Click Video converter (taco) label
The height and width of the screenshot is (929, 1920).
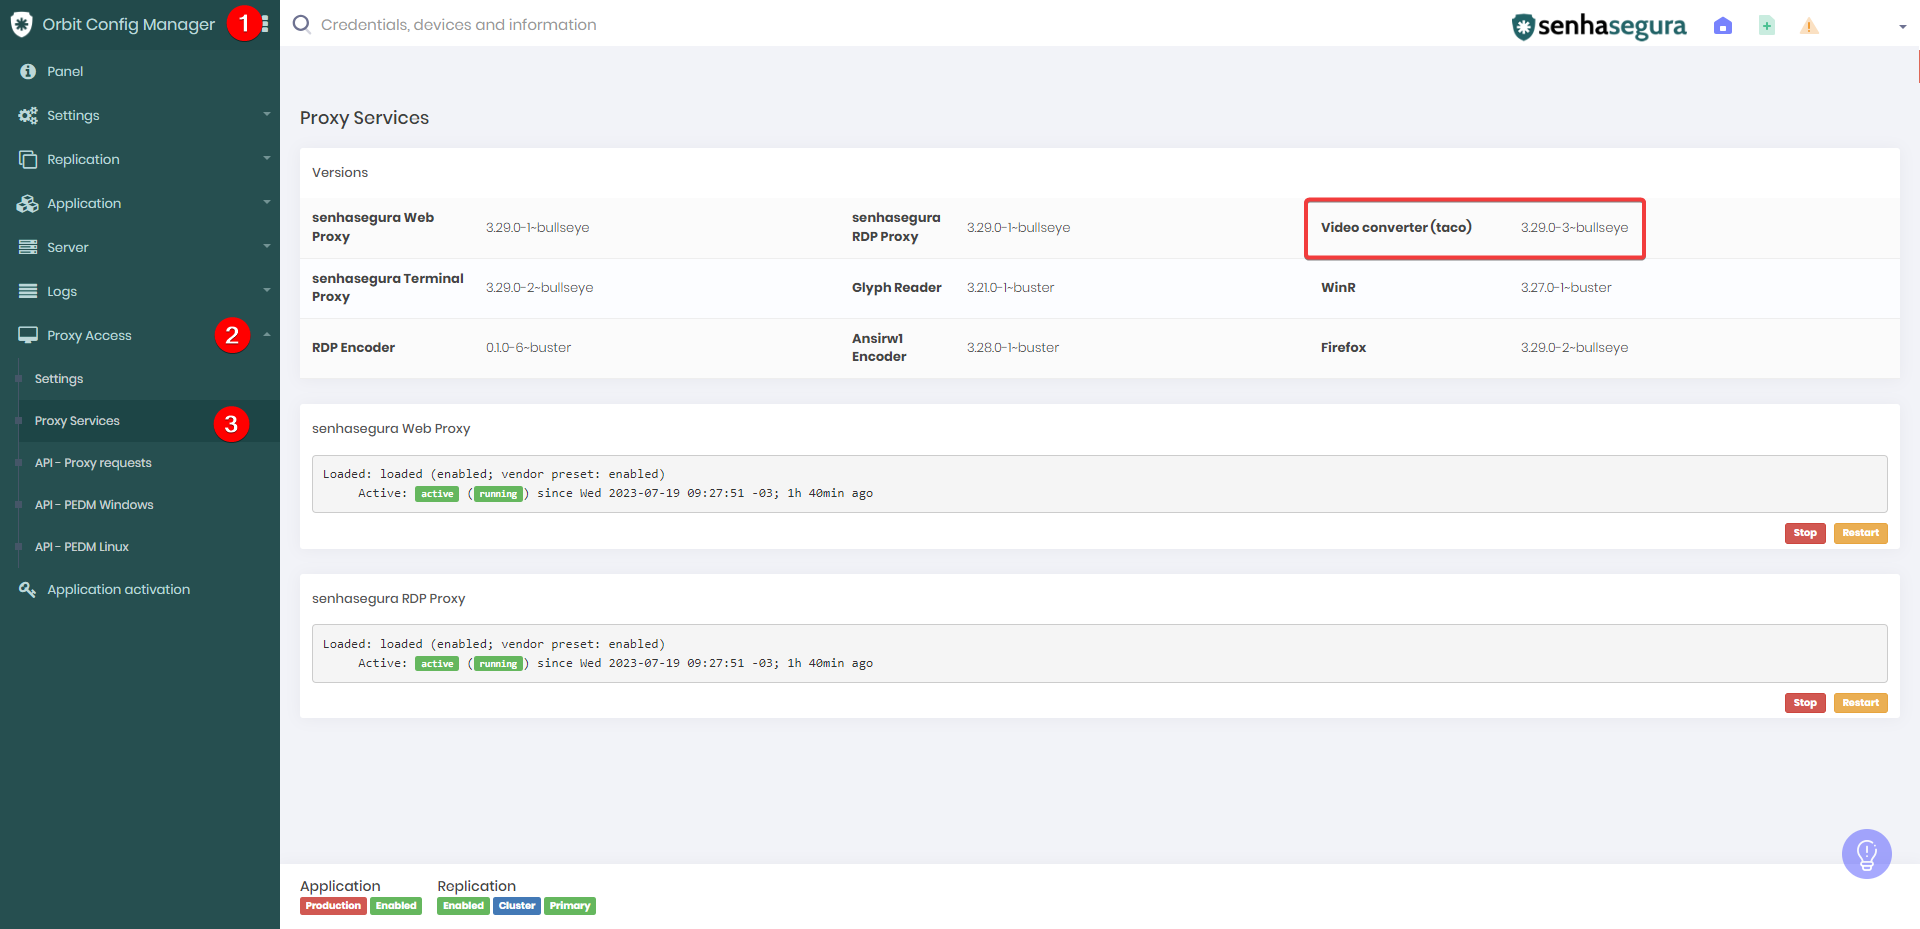(1396, 228)
